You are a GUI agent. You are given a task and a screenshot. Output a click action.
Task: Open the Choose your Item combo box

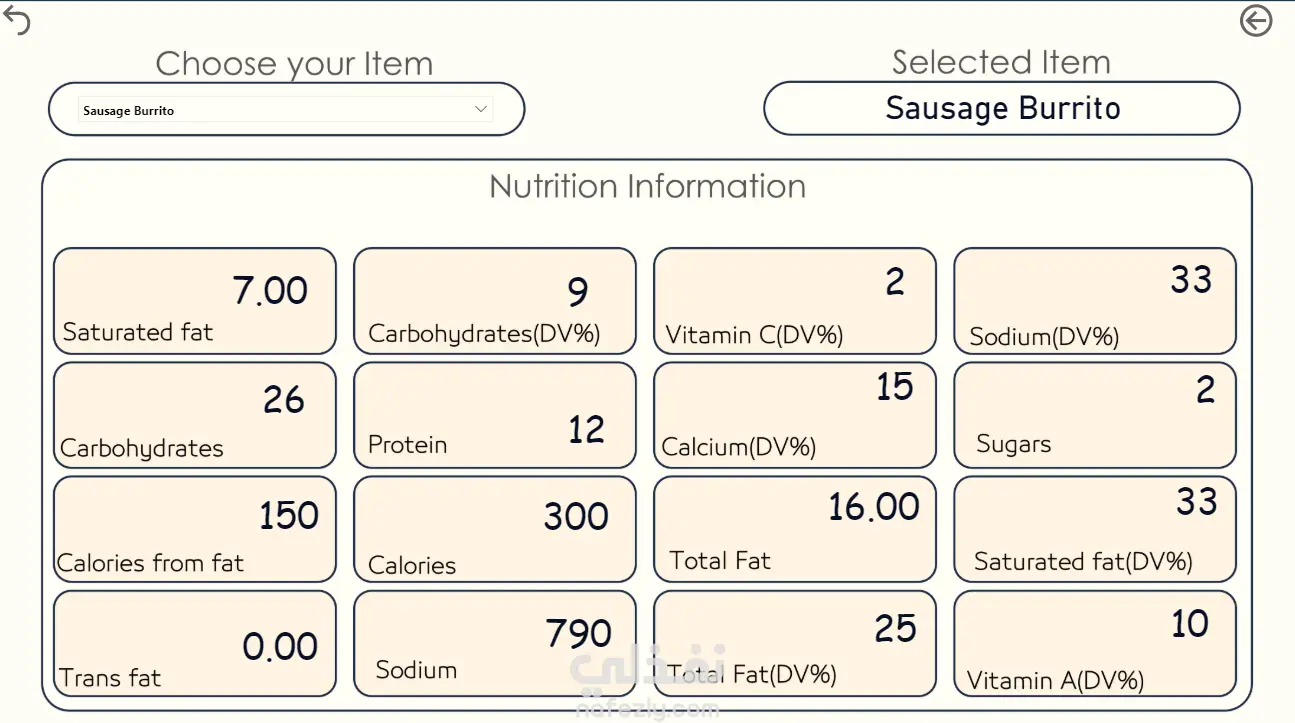[x=286, y=109]
